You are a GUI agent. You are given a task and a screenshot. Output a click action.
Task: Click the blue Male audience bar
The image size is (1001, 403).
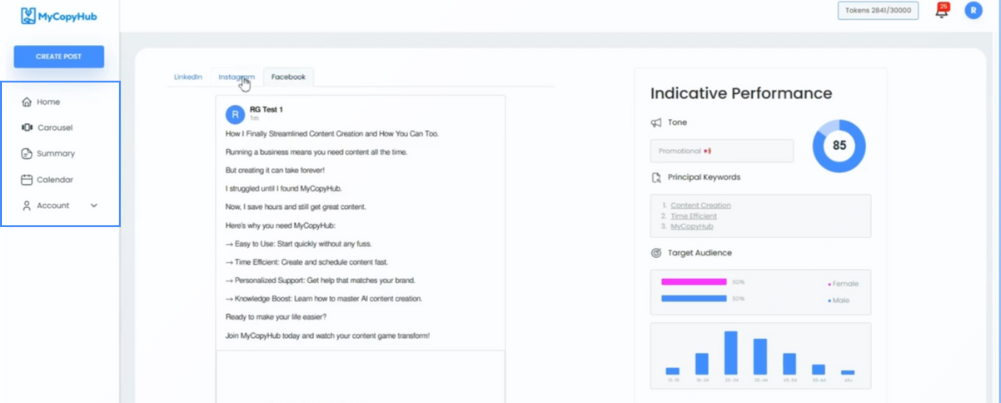coord(694,298)
